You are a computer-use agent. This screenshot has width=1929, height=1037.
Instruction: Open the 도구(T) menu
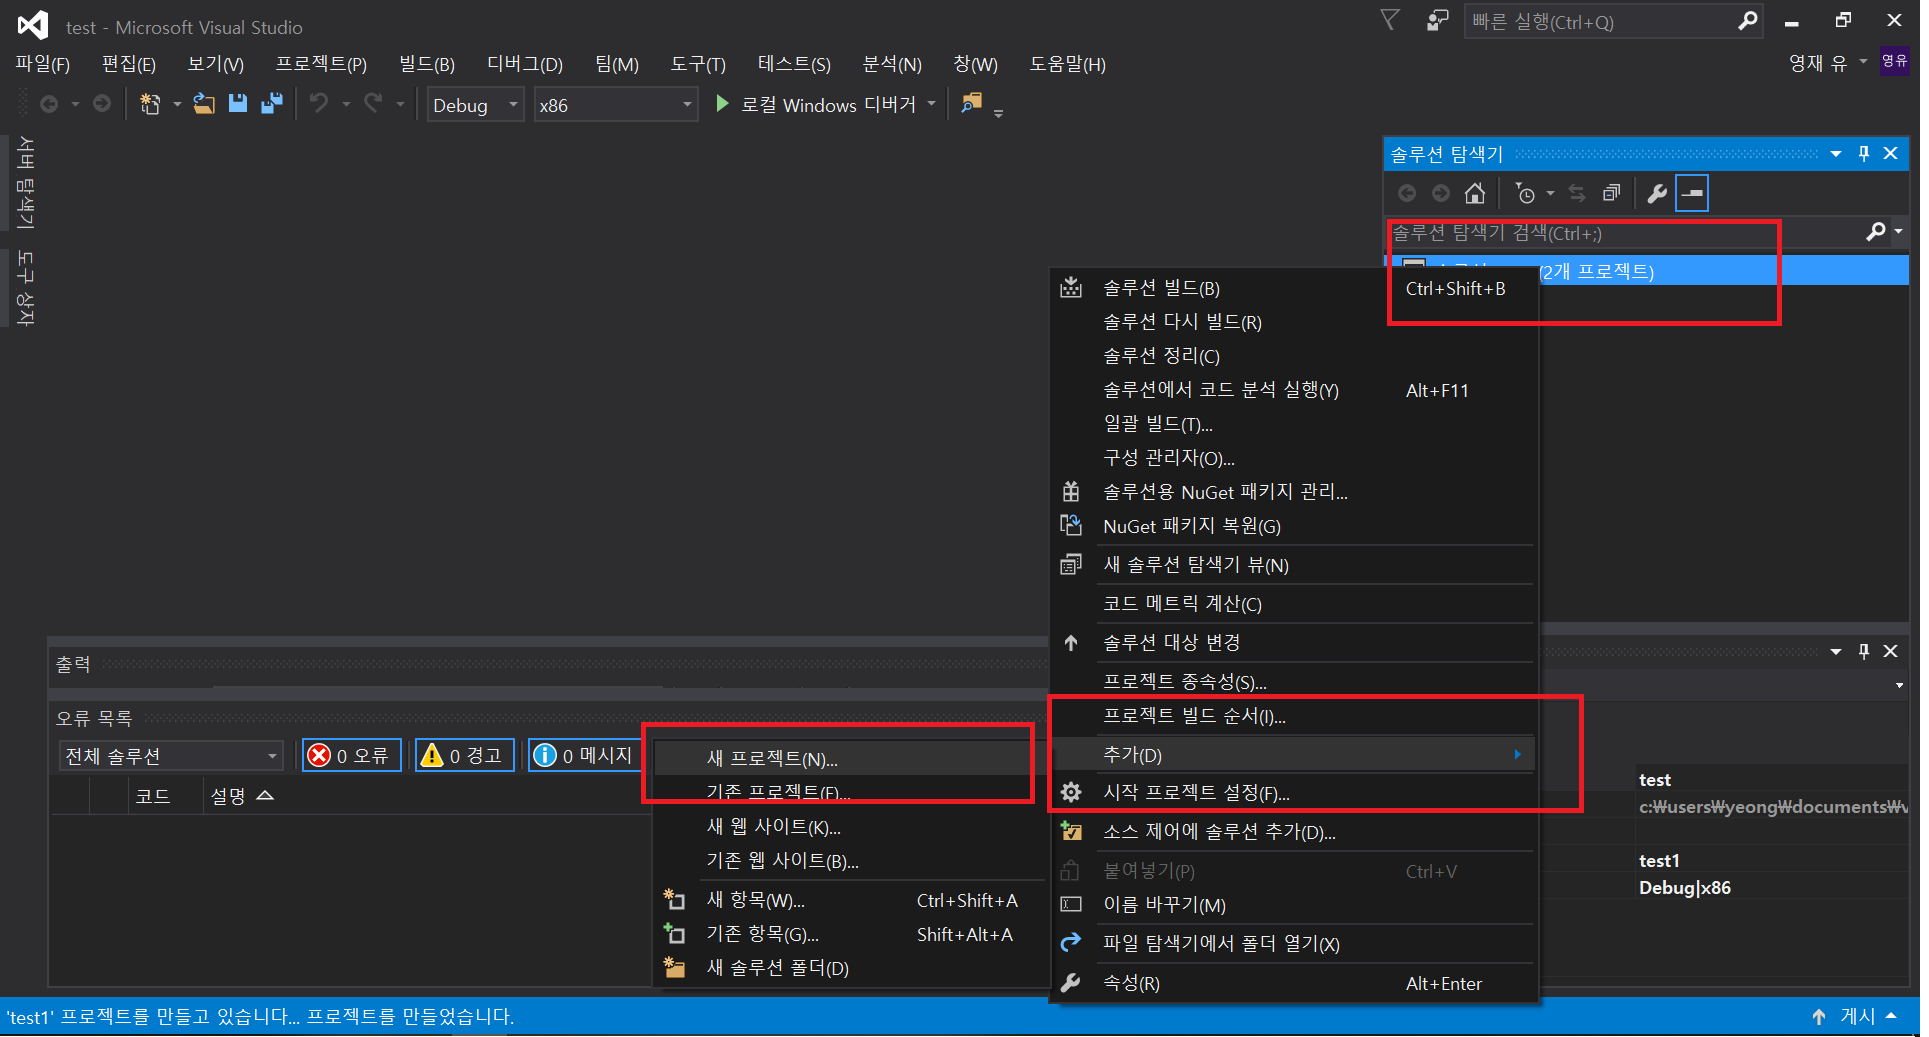(698, 65)
